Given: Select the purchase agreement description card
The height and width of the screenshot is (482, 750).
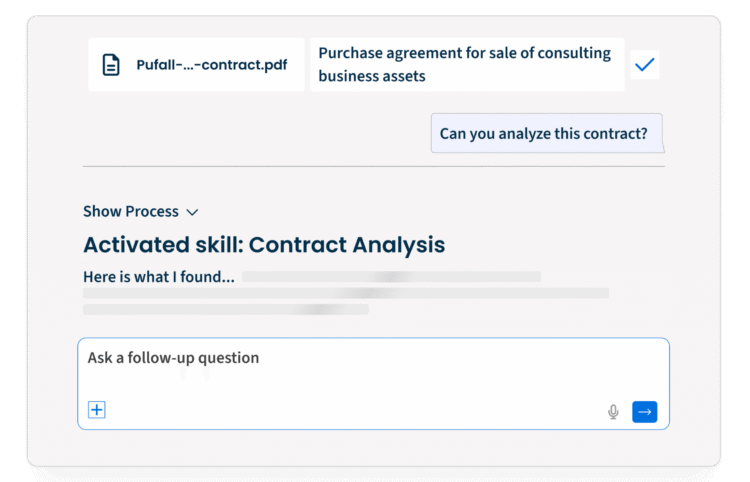Looking at the screenshot, I should (467, 65).
